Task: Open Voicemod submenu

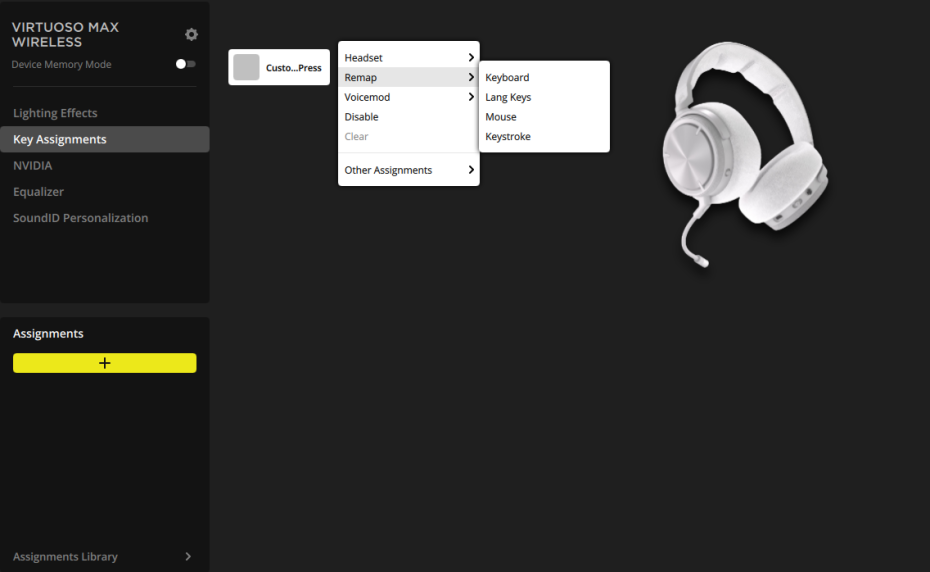Action: tap(409, 97)
